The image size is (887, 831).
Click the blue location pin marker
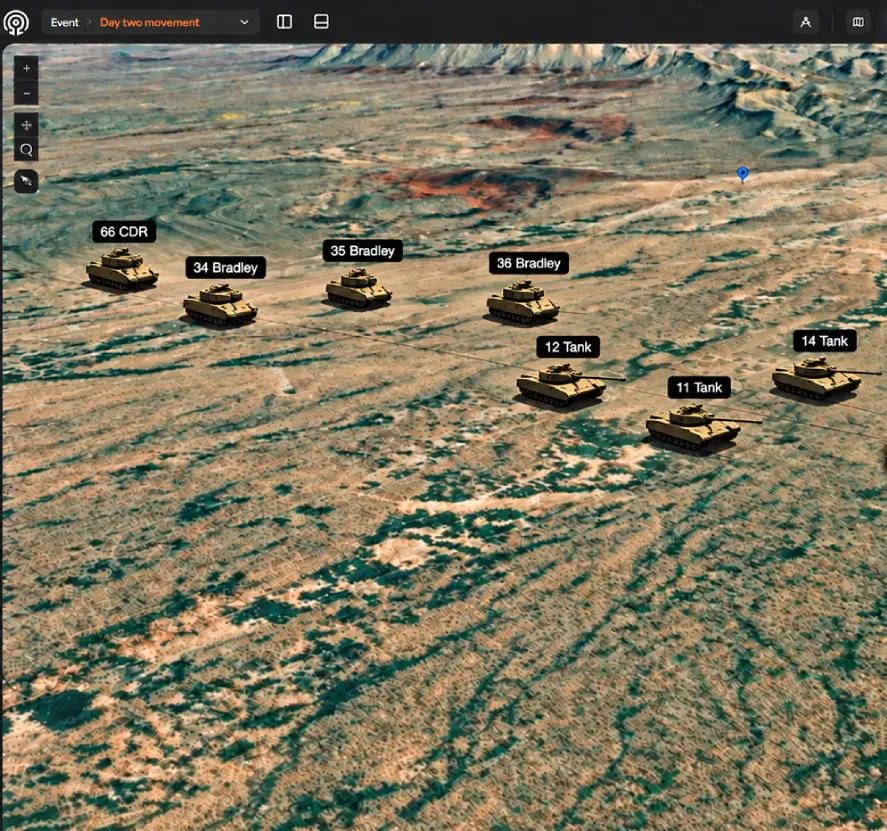click(743, 174)
